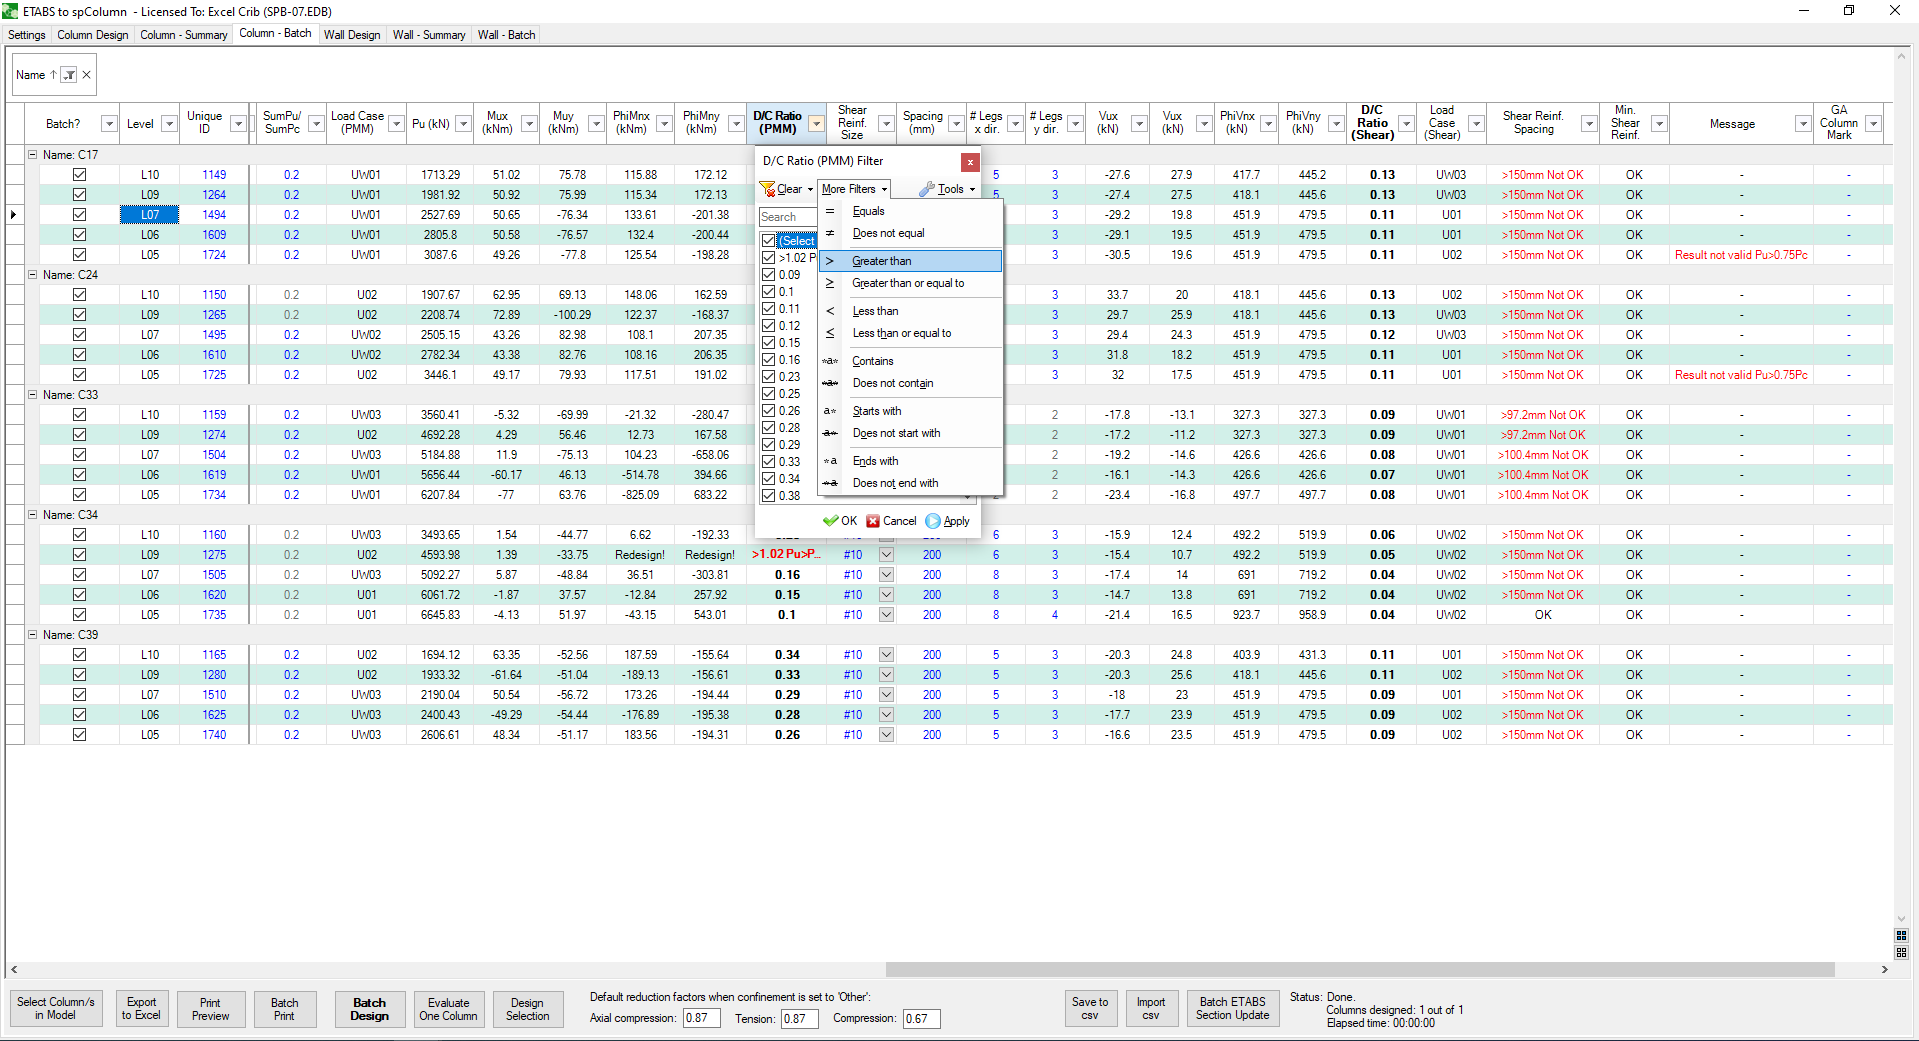
Task: Remove the Name grouping with X
Action: 87,75
